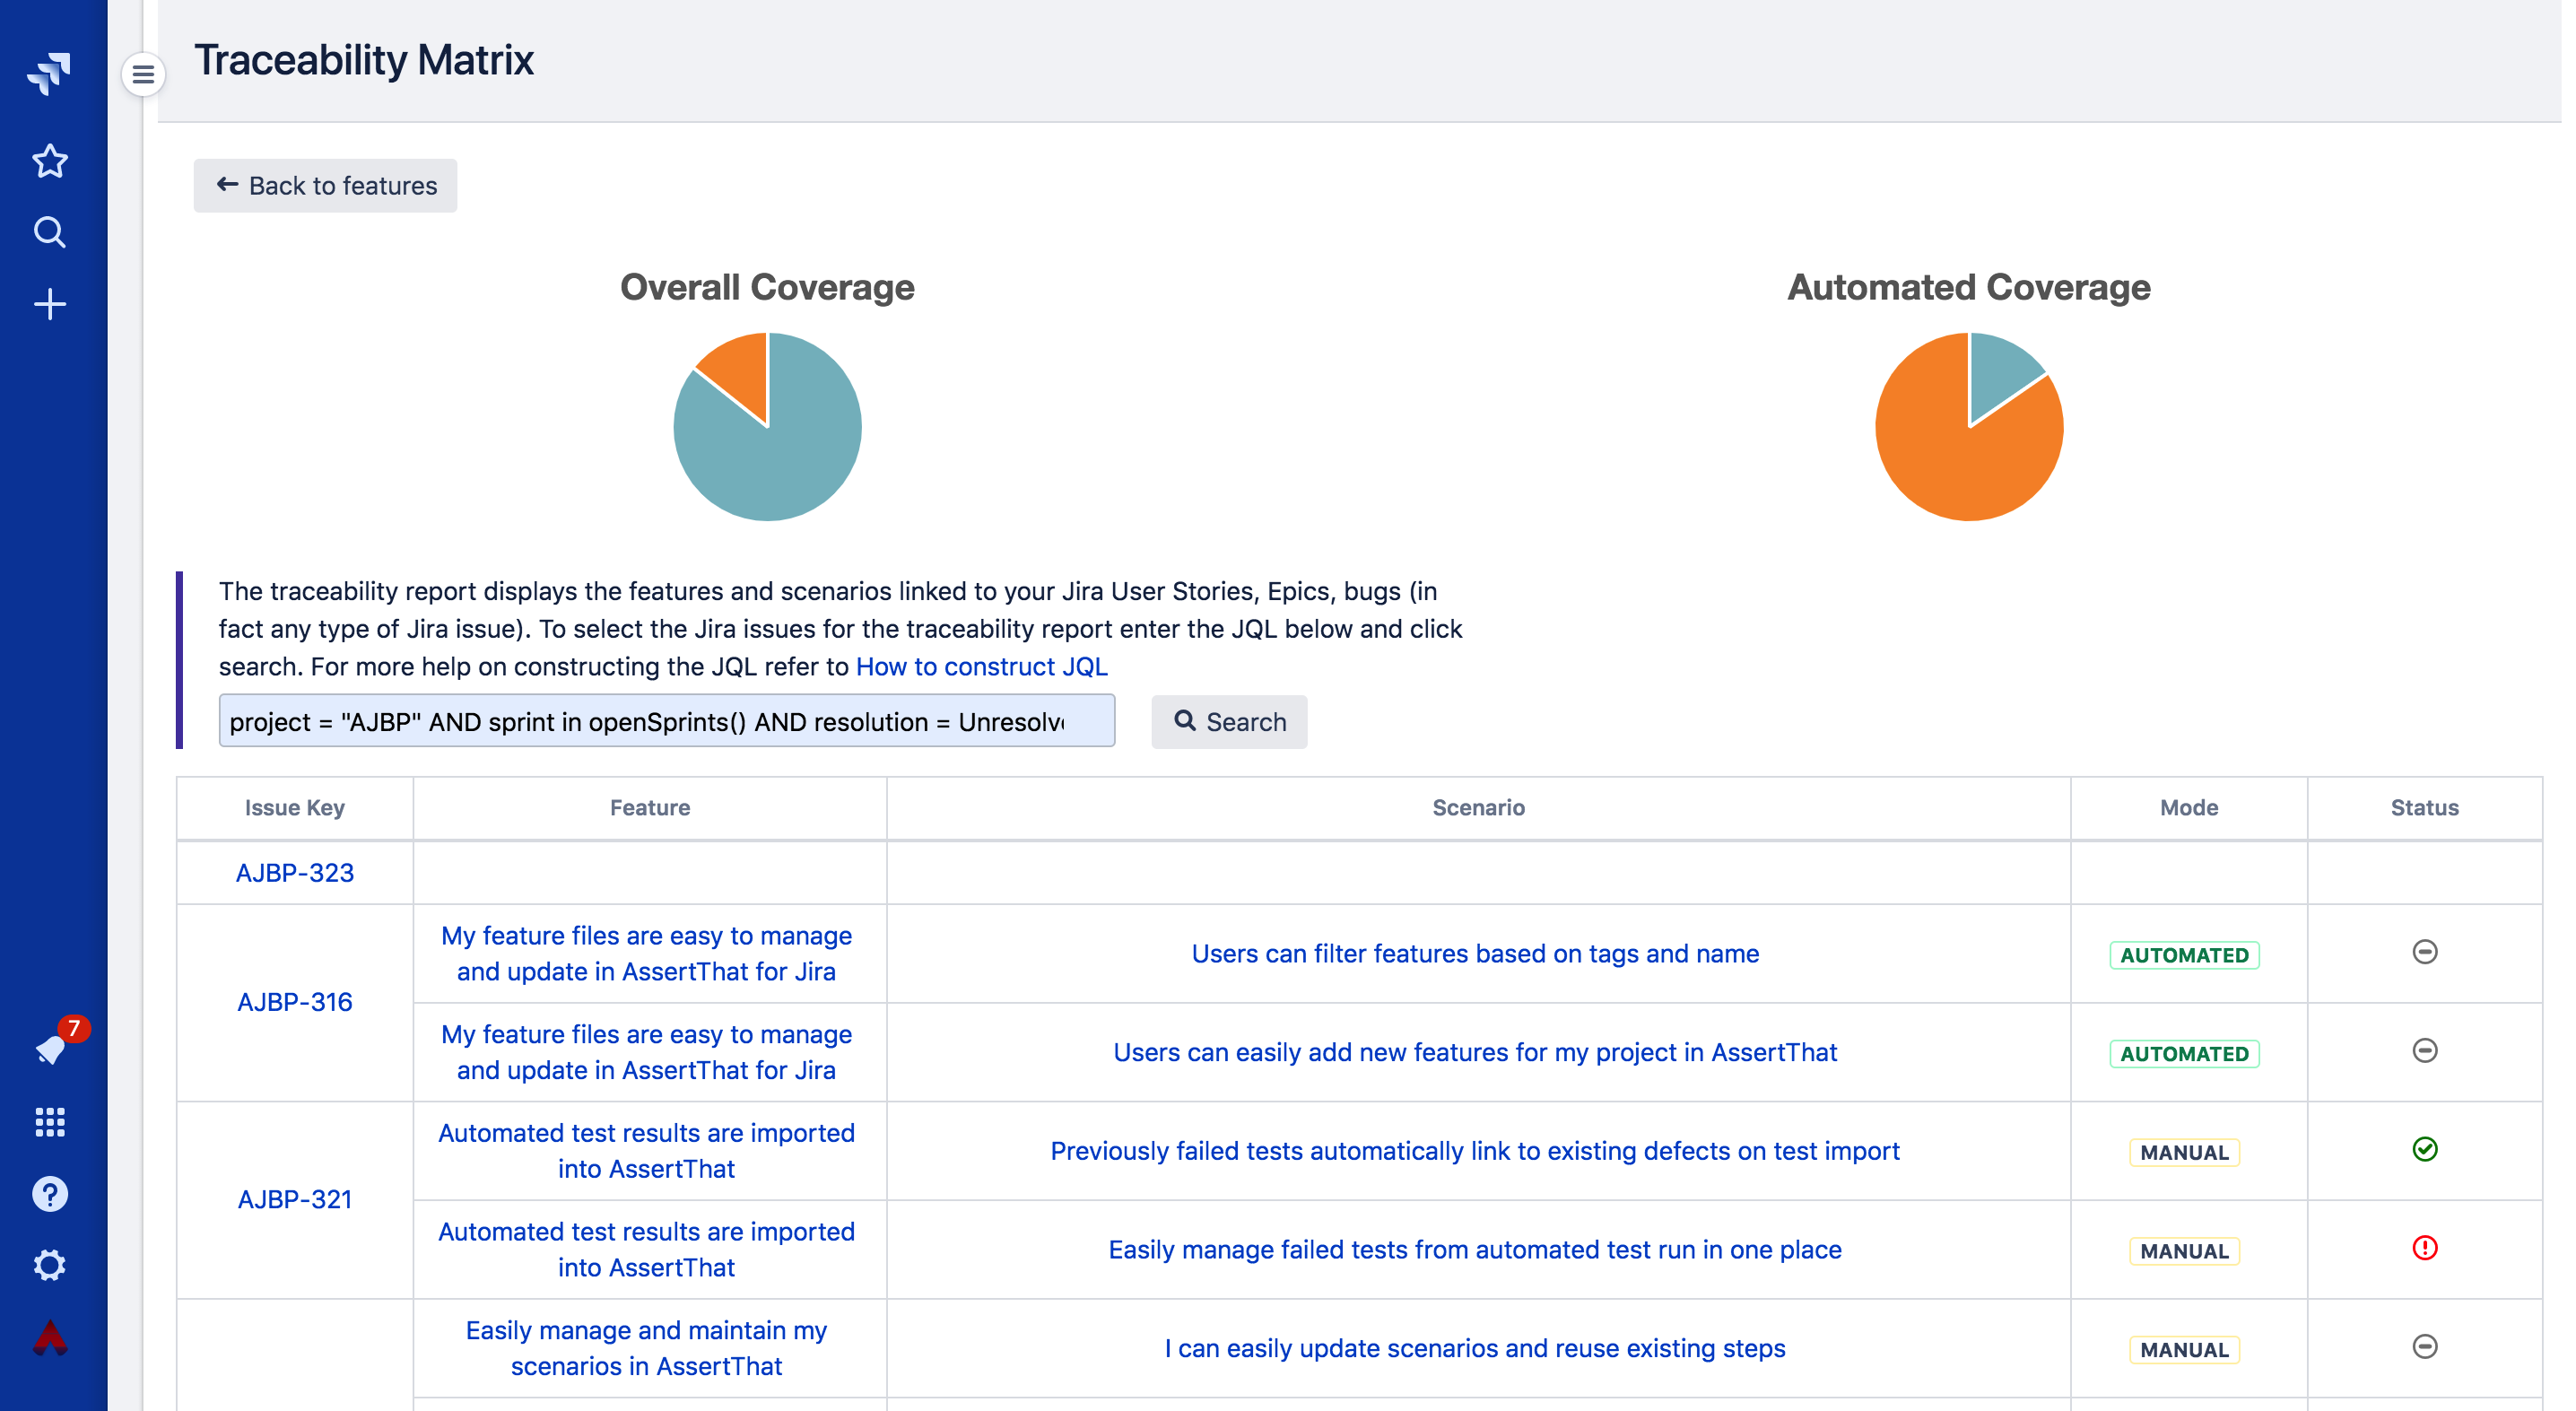Open scenario I can easily update scenarios
The height and width of the screenshot is (1411, 2576).
coord(1475,1348)
